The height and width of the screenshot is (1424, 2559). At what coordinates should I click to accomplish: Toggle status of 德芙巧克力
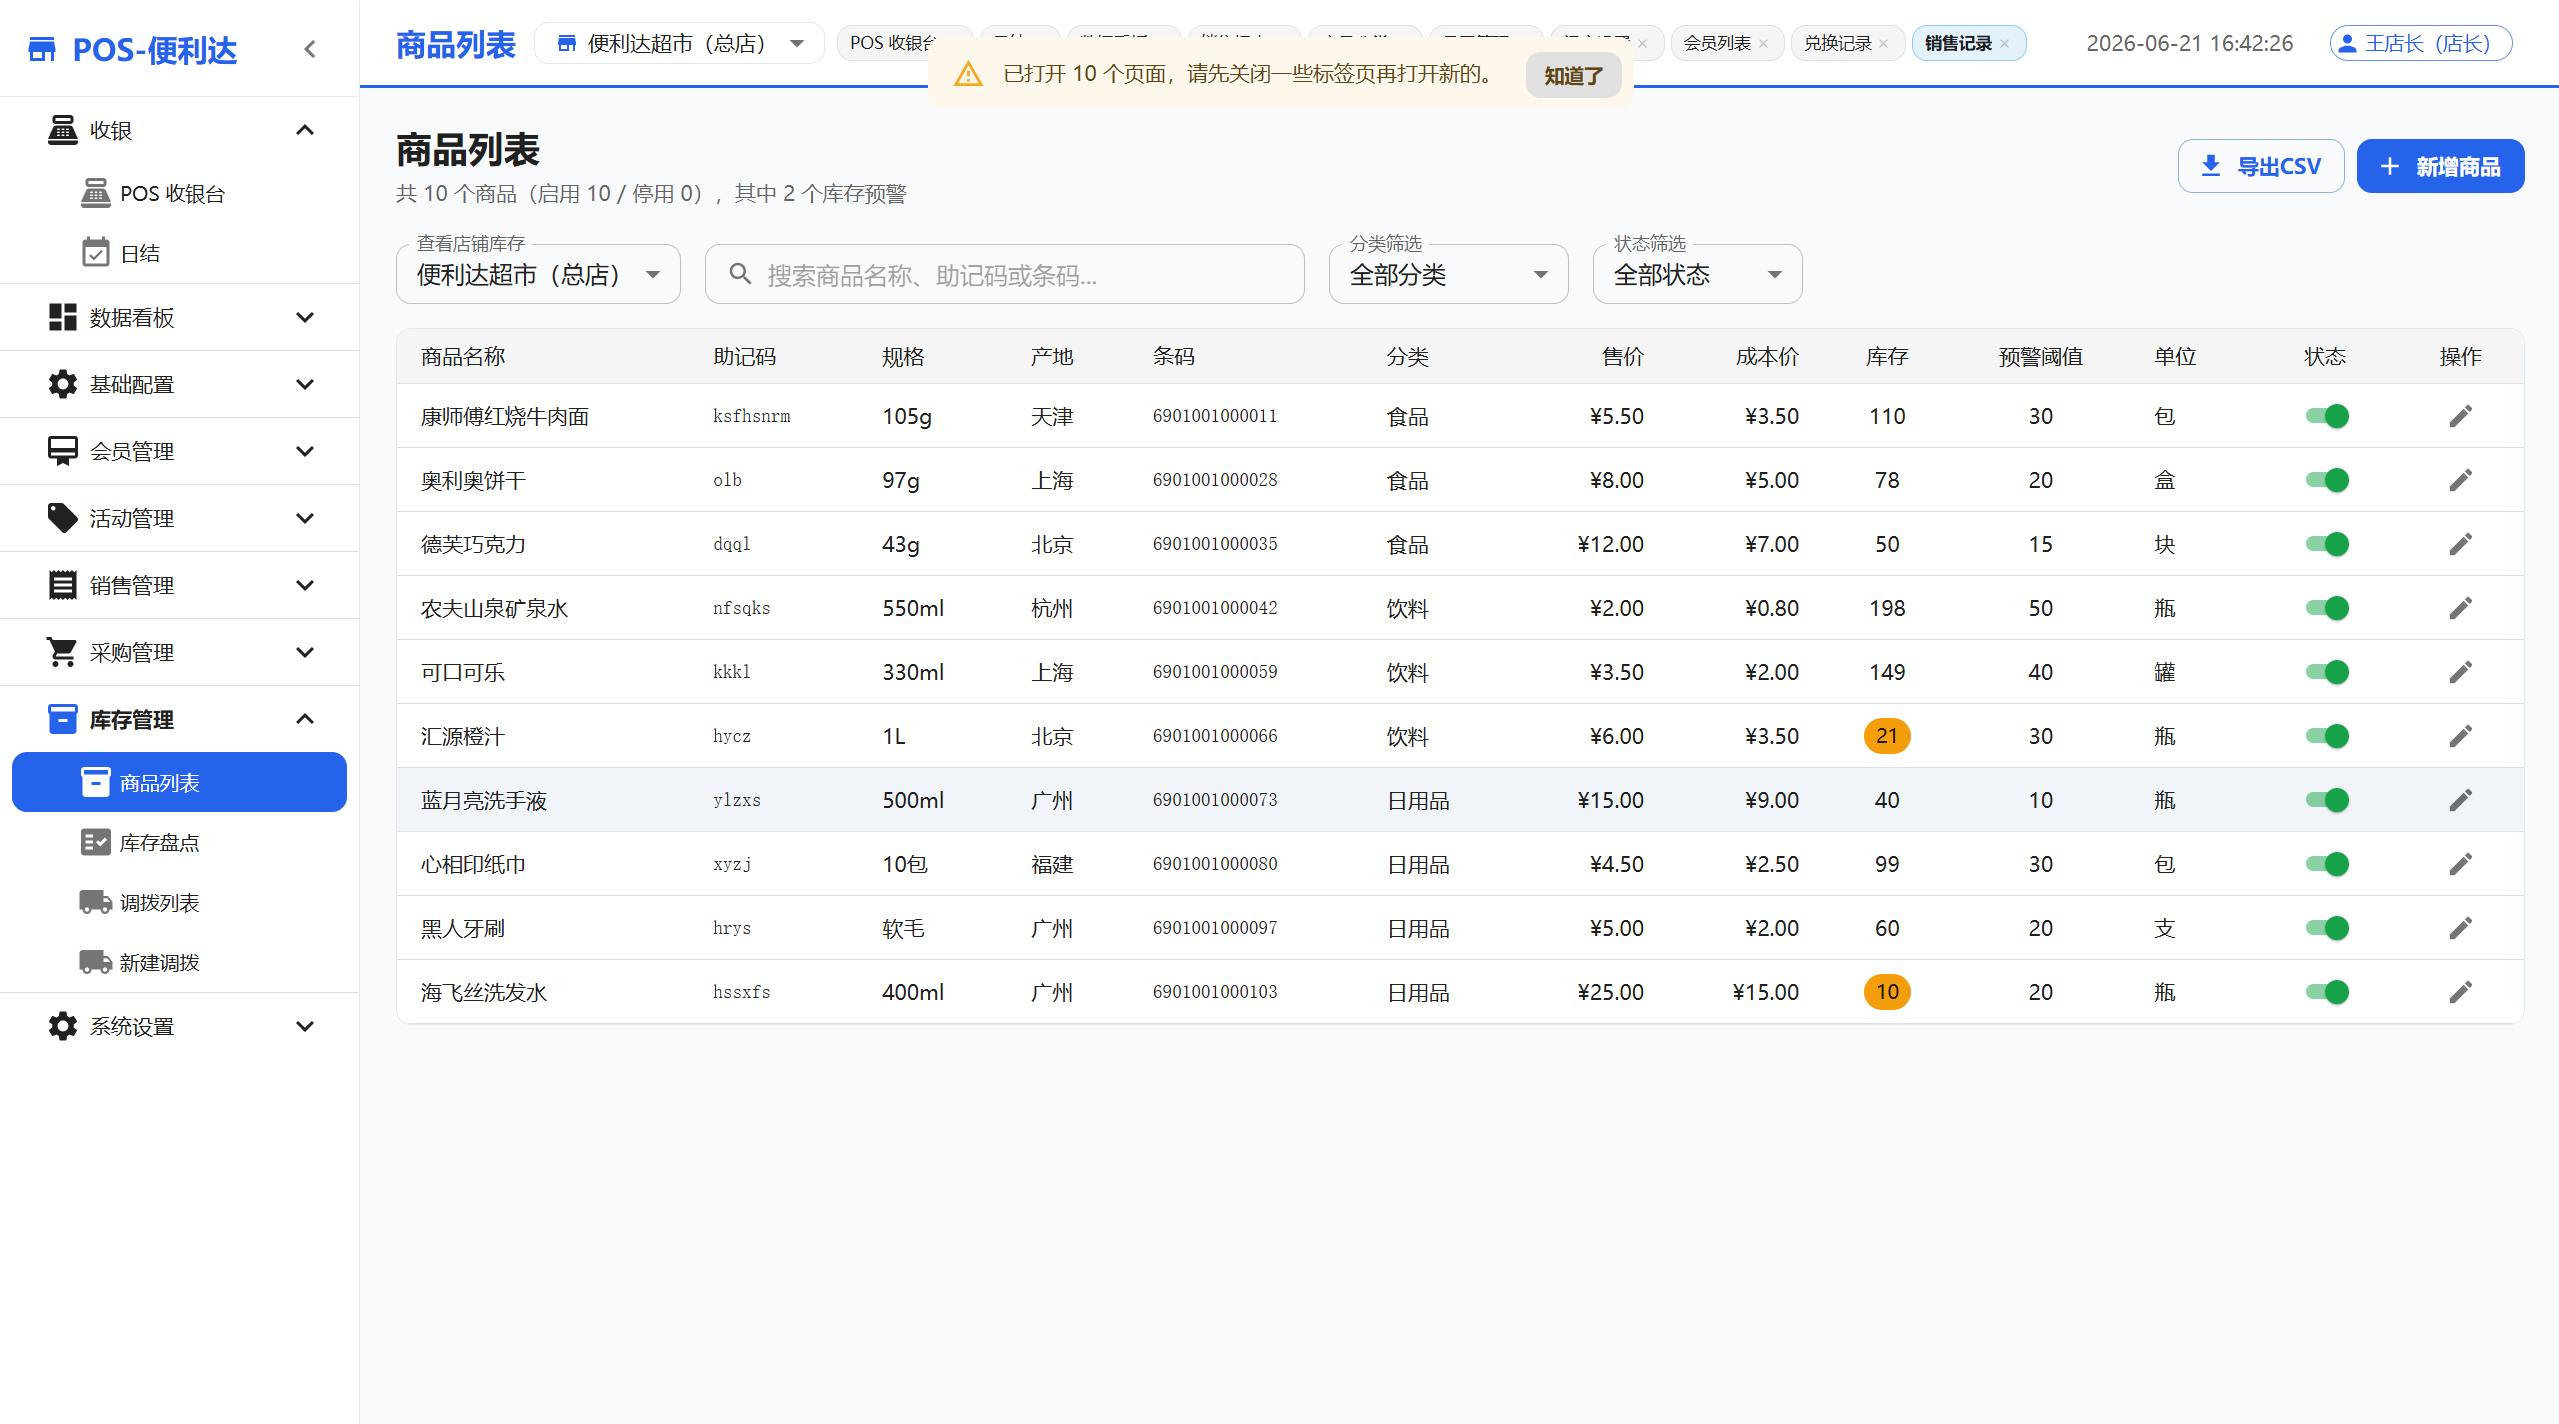coord(2327,544)
